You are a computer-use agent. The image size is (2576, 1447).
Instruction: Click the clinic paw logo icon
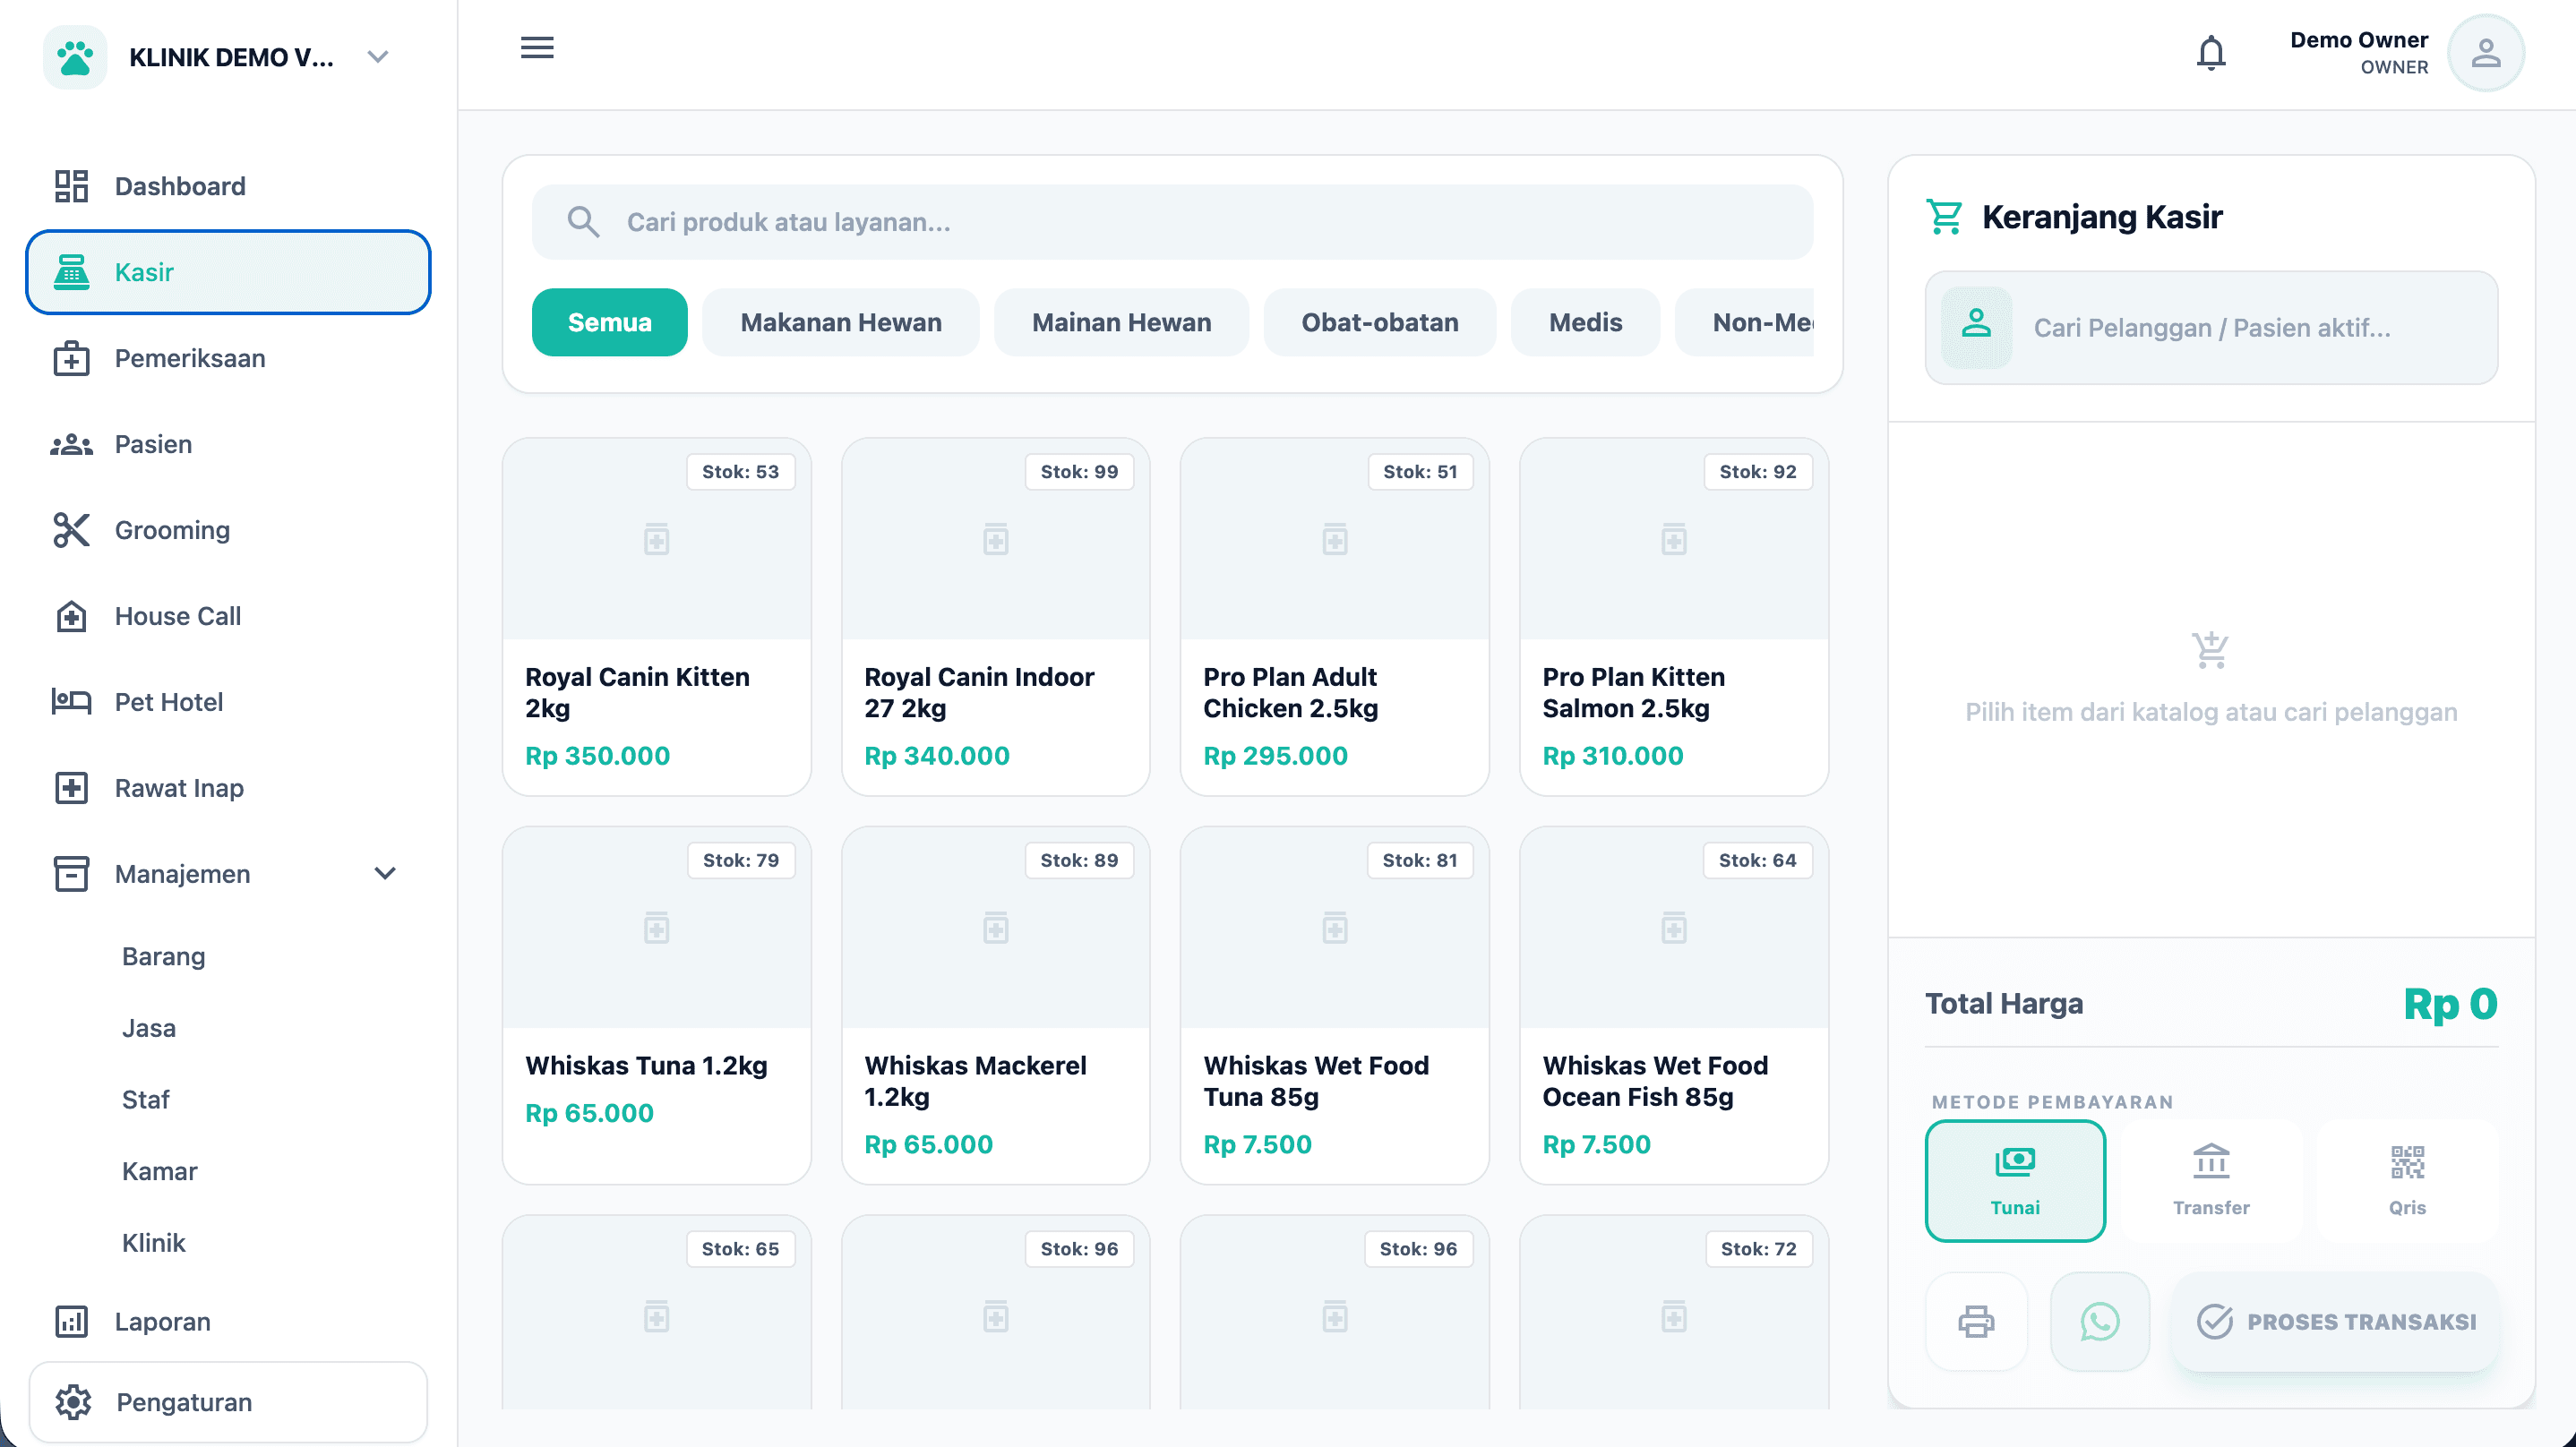[75, 57]
